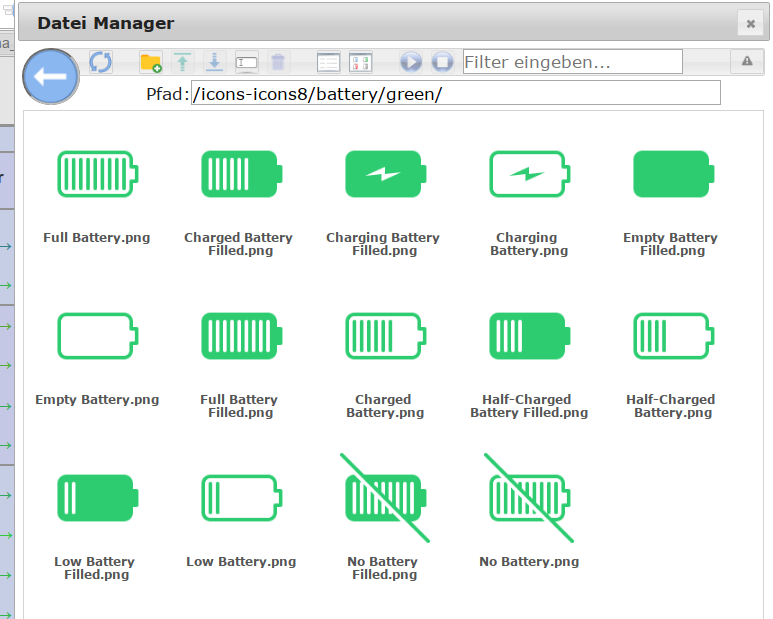Image resolution: width=773 pixels, height=619 pixels.
Task: Click the Pfad path text field
Action: pyautogui.click(x=455, y=93)
